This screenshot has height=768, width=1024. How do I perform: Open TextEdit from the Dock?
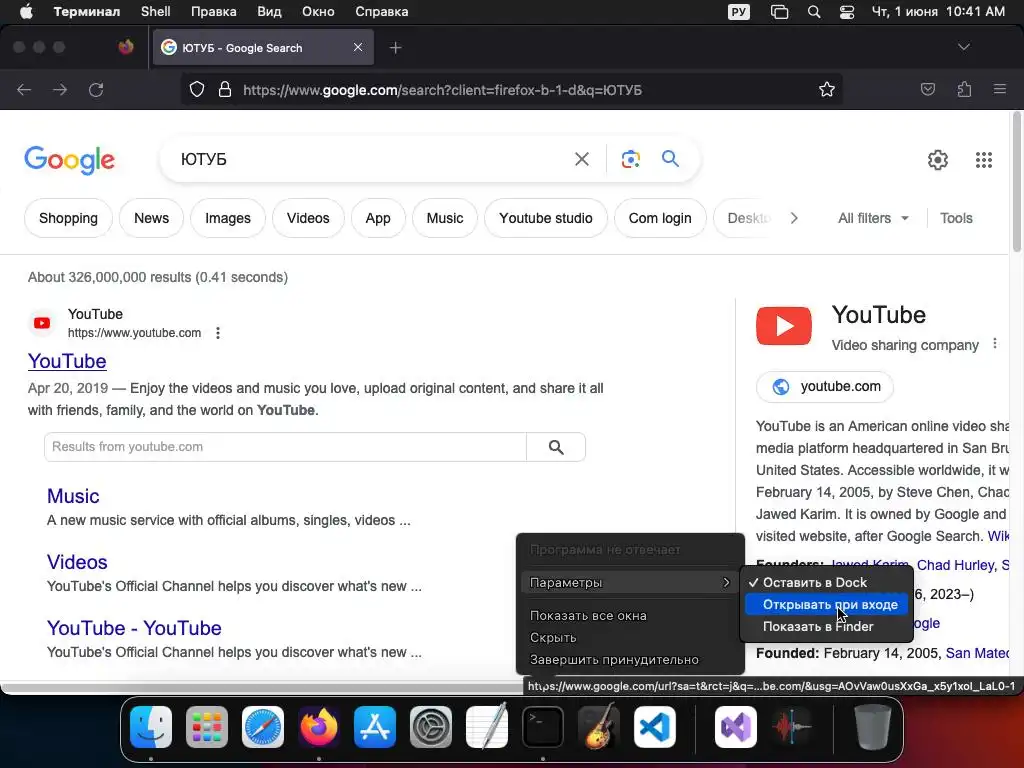coord(487,727)
